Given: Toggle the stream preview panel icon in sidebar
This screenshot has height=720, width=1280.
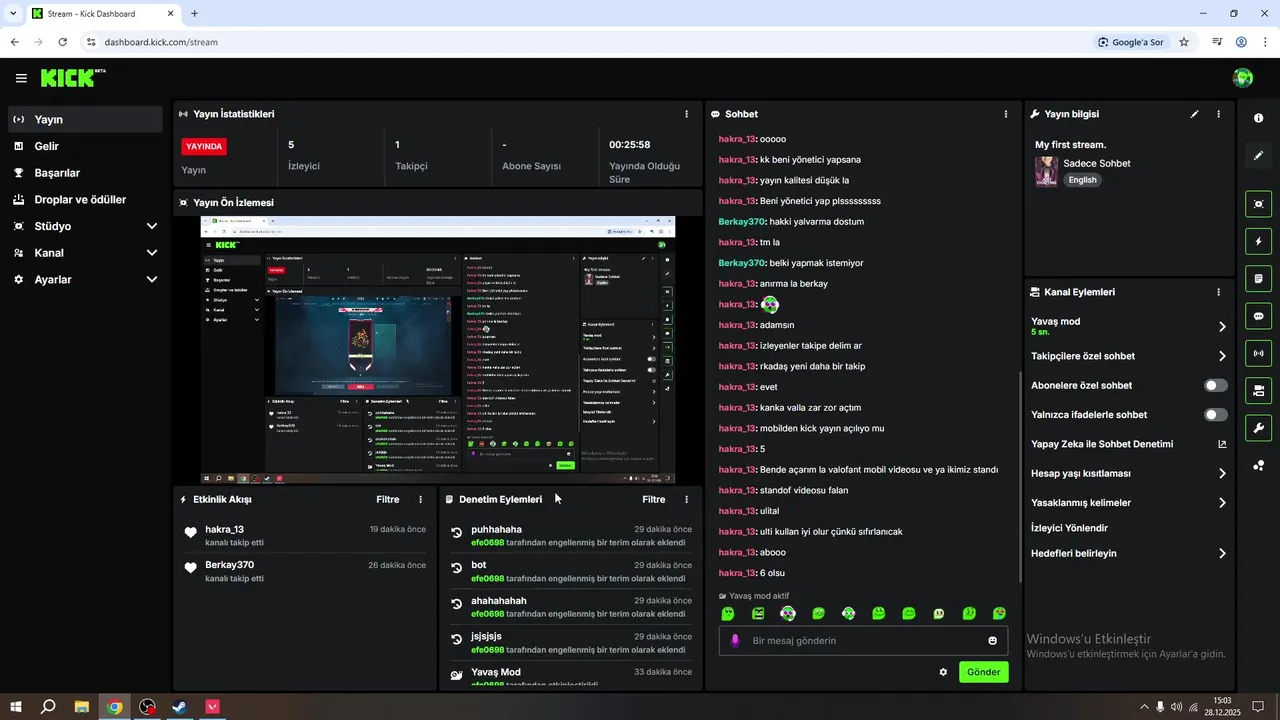Looking at the screenshot, I should point(1258,204).
